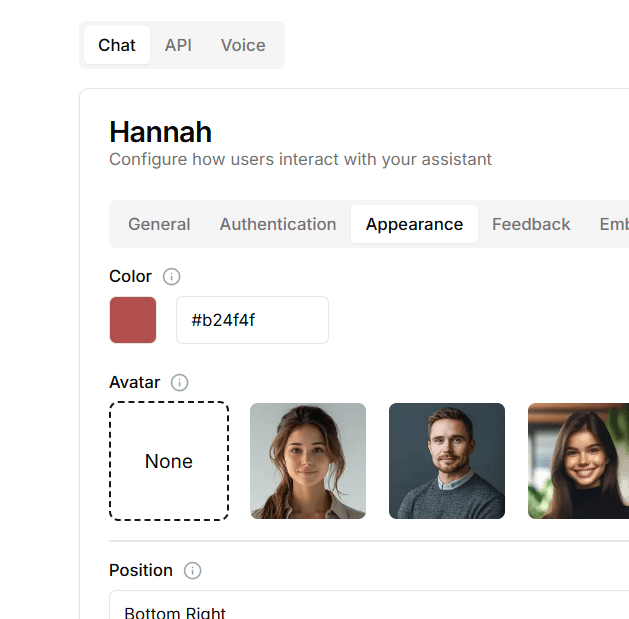Switch to the Voice tab
The image size is (629, 619).
(243, 46)
